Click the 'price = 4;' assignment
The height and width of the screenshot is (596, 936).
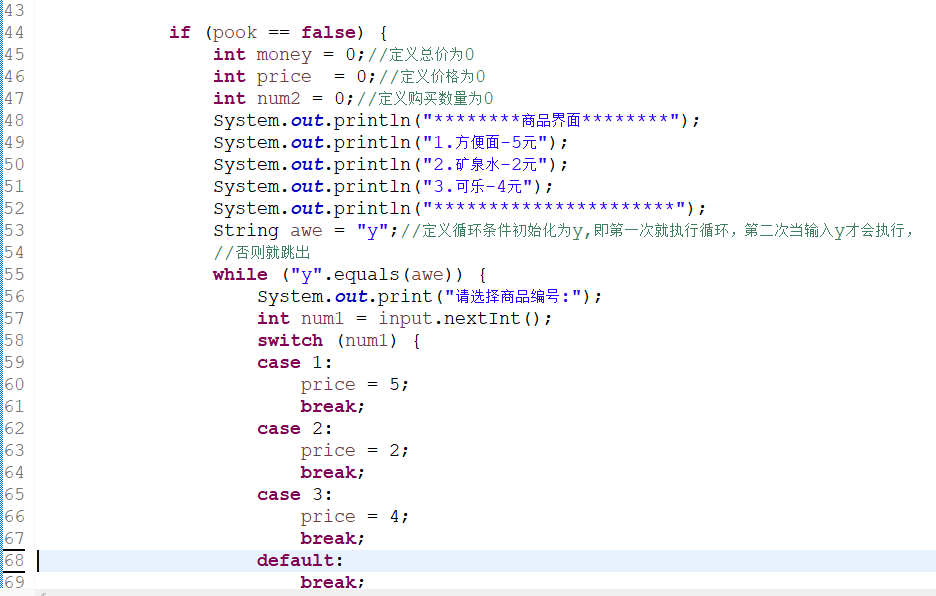tap(355, 517)
